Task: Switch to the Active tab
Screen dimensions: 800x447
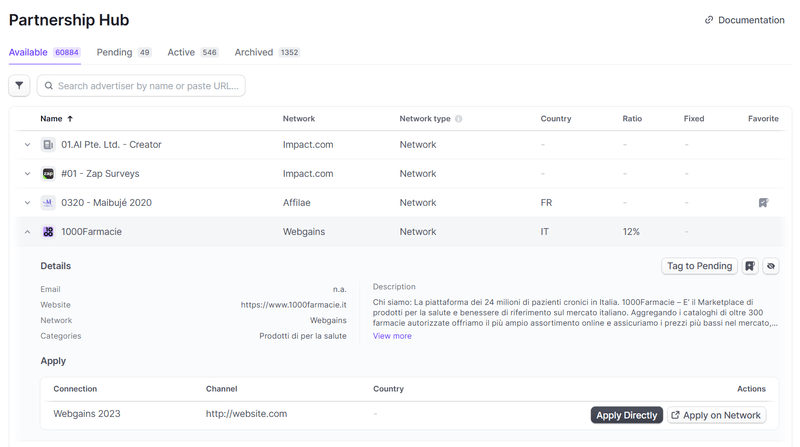Action: (x=193, y=52)
